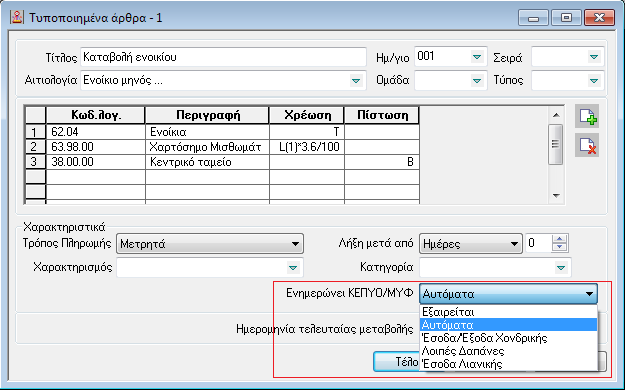625x390 pixels.
Task: Click the grid scrollbar down arrow
Action: coord(556,195)
